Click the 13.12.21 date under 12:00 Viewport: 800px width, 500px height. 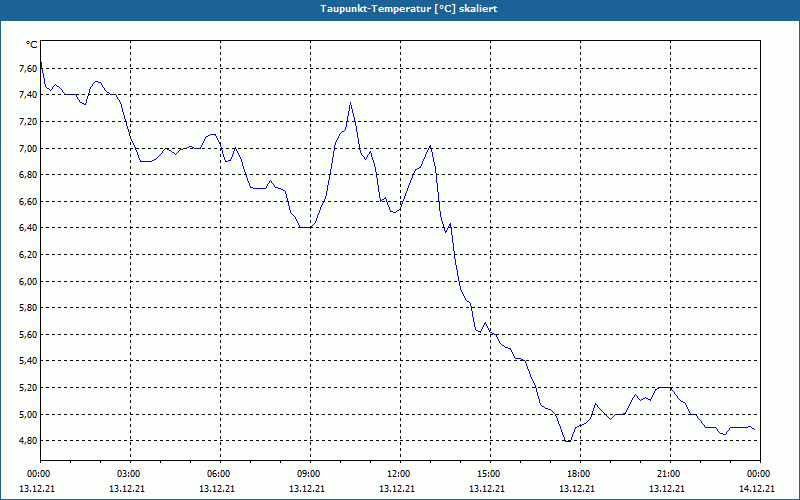point(397,488)
